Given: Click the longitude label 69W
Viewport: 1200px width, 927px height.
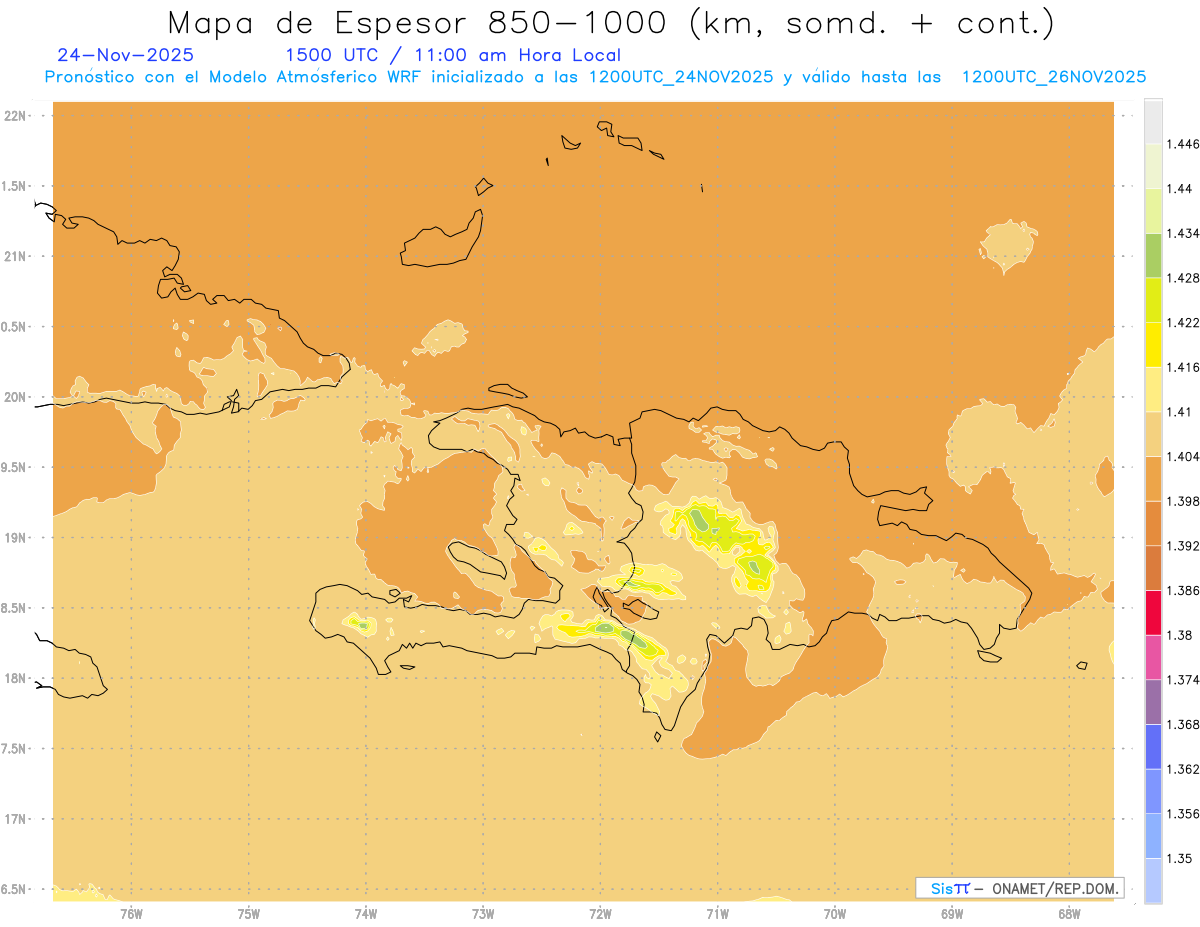Looking at the screenshot, I should [952, 913].
